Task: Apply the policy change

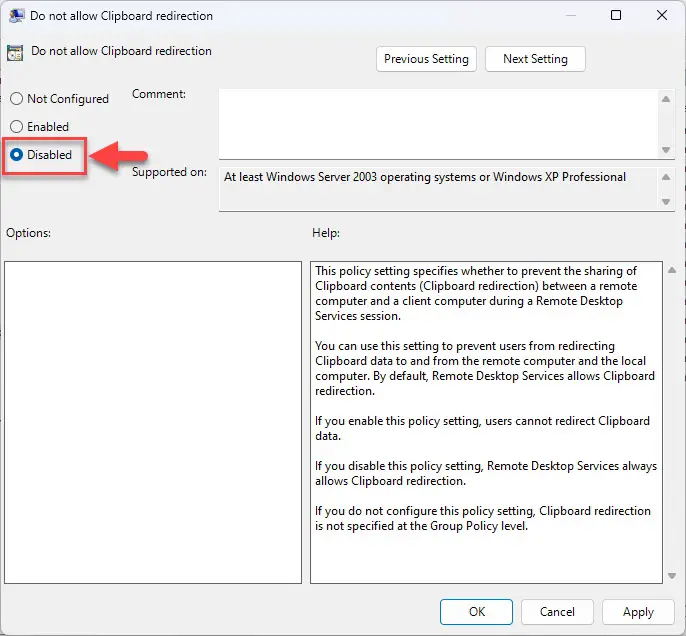Action: coord(638,612)
